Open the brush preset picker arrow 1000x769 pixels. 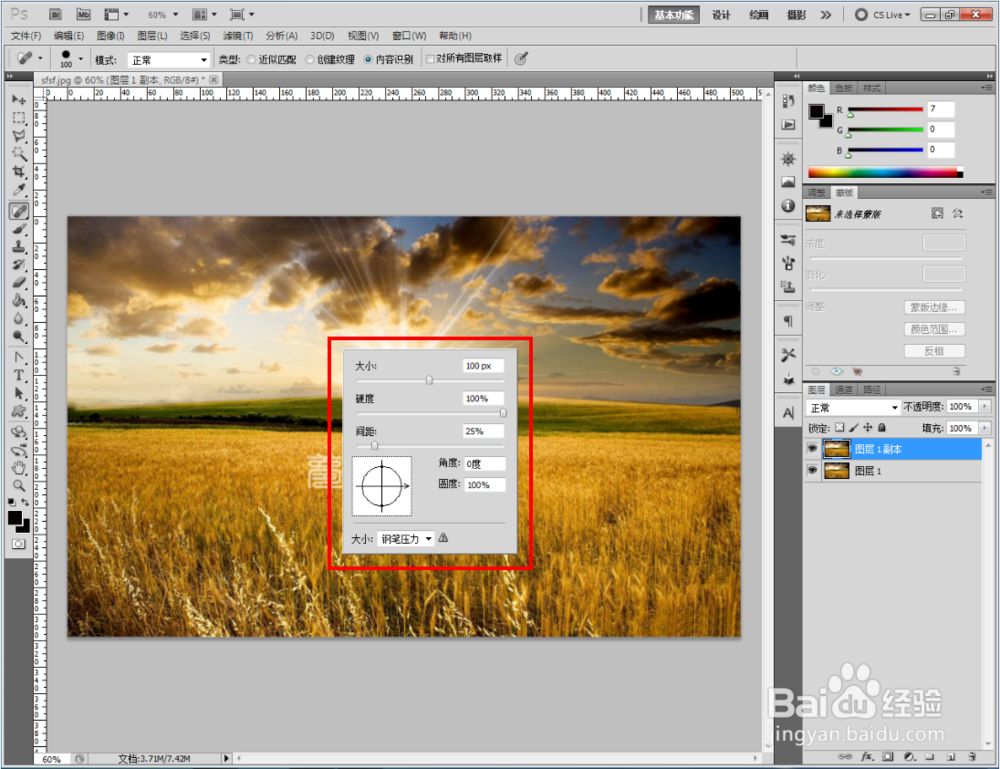tap(80, 59)
